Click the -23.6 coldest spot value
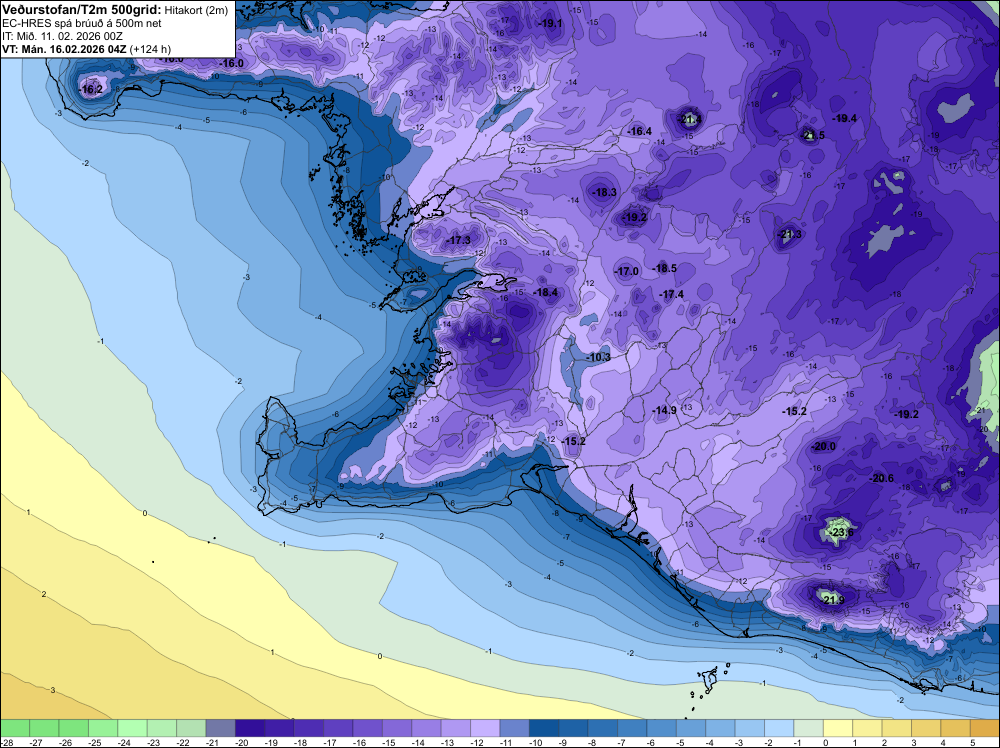Screen dimensions: 1000x748 (x=841, y=532)
